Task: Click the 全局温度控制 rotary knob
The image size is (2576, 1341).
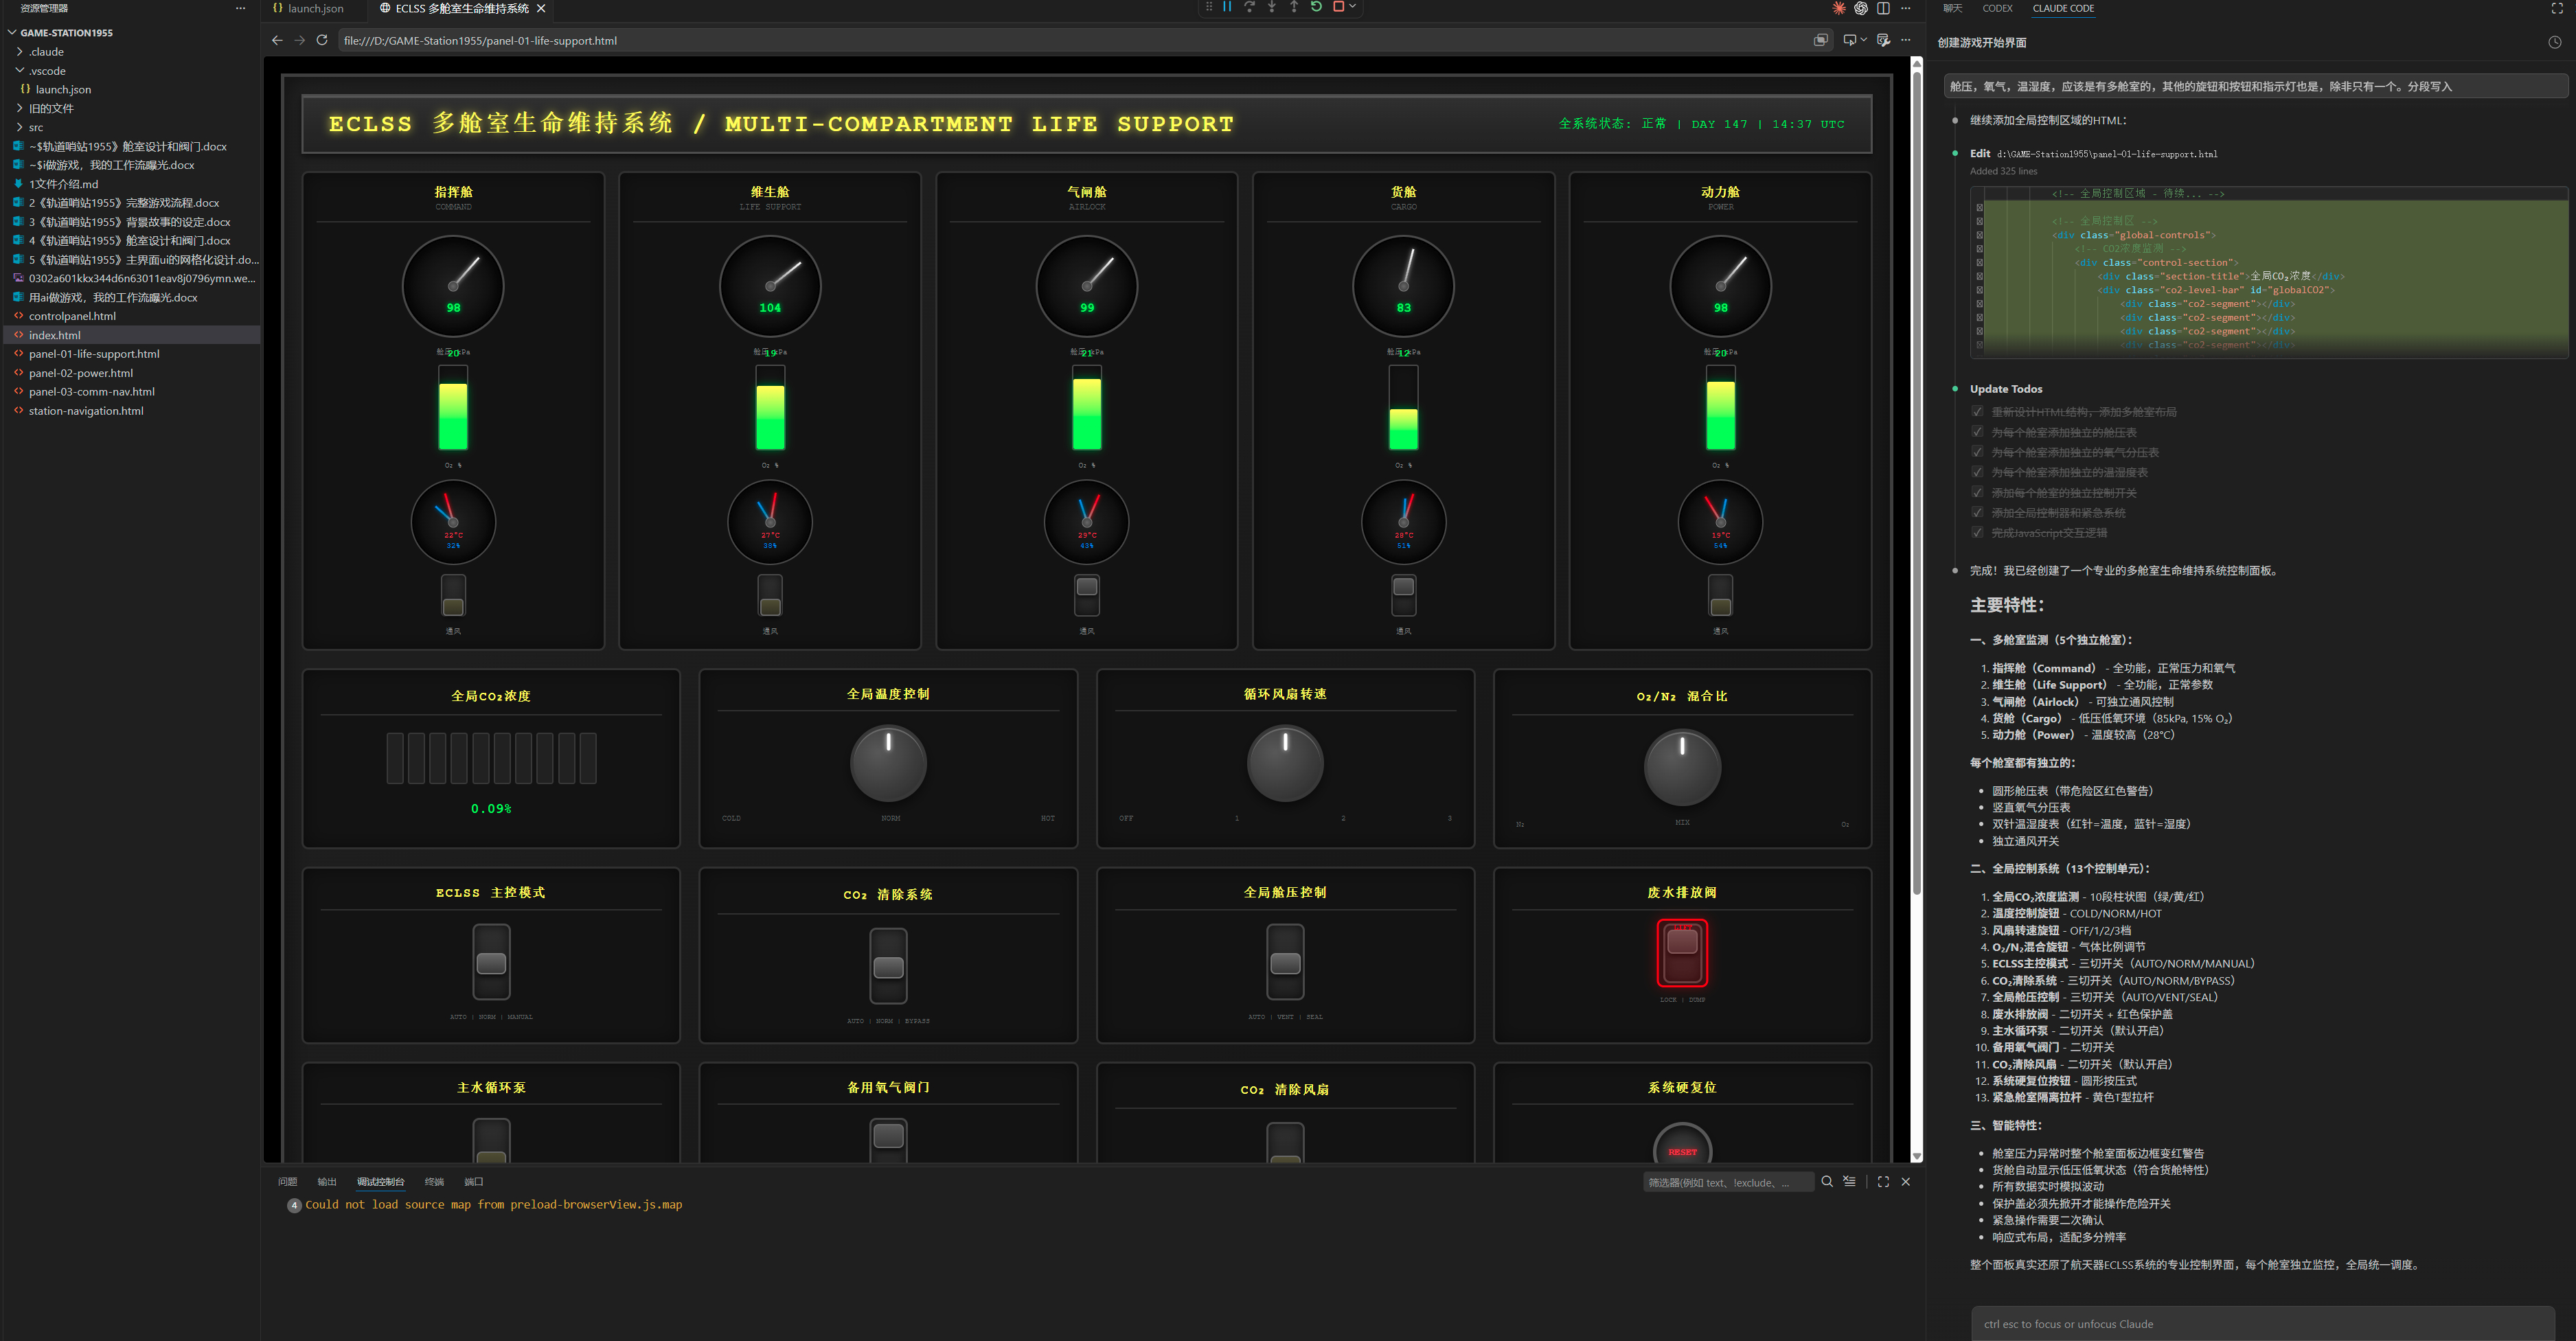Action: pos(888,764)
